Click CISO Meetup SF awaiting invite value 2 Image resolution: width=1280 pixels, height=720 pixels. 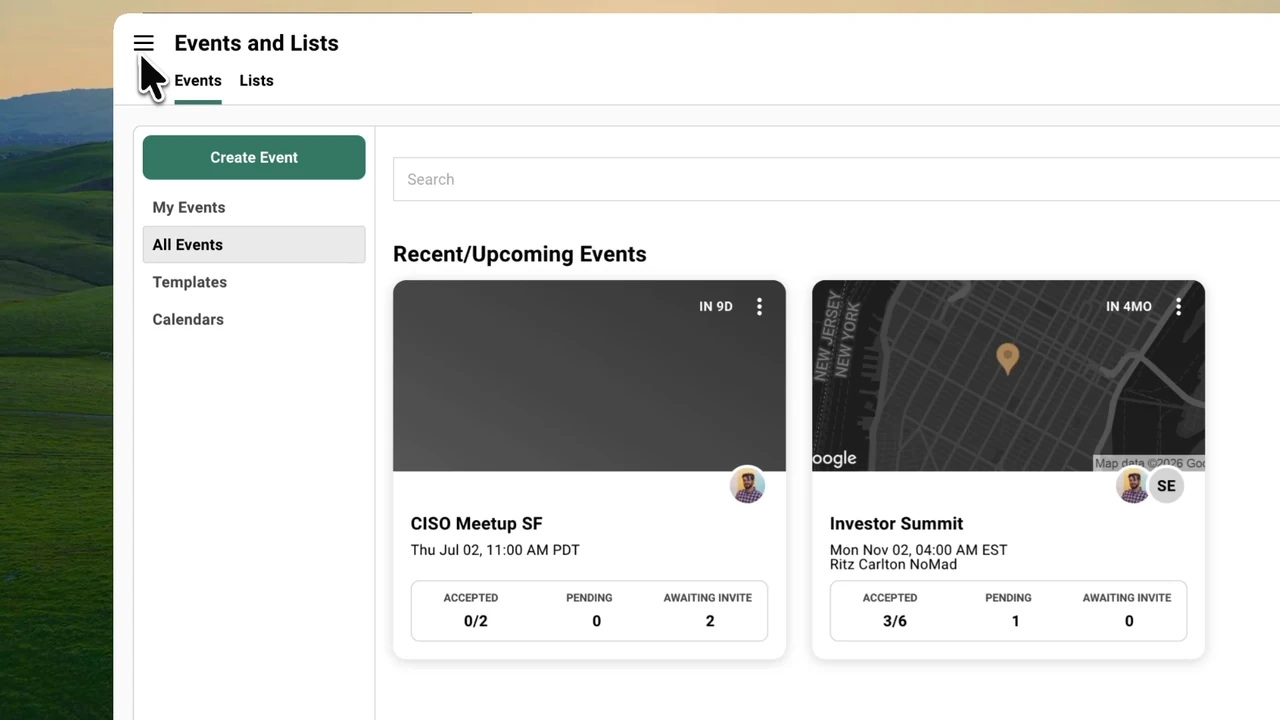pyautogui.click(x=710, y=621)
